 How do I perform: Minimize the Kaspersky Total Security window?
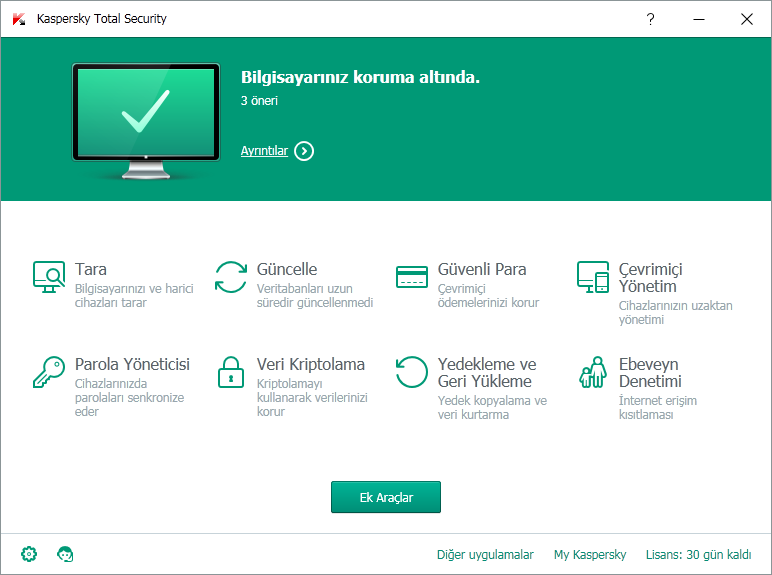tap(699, 19)
